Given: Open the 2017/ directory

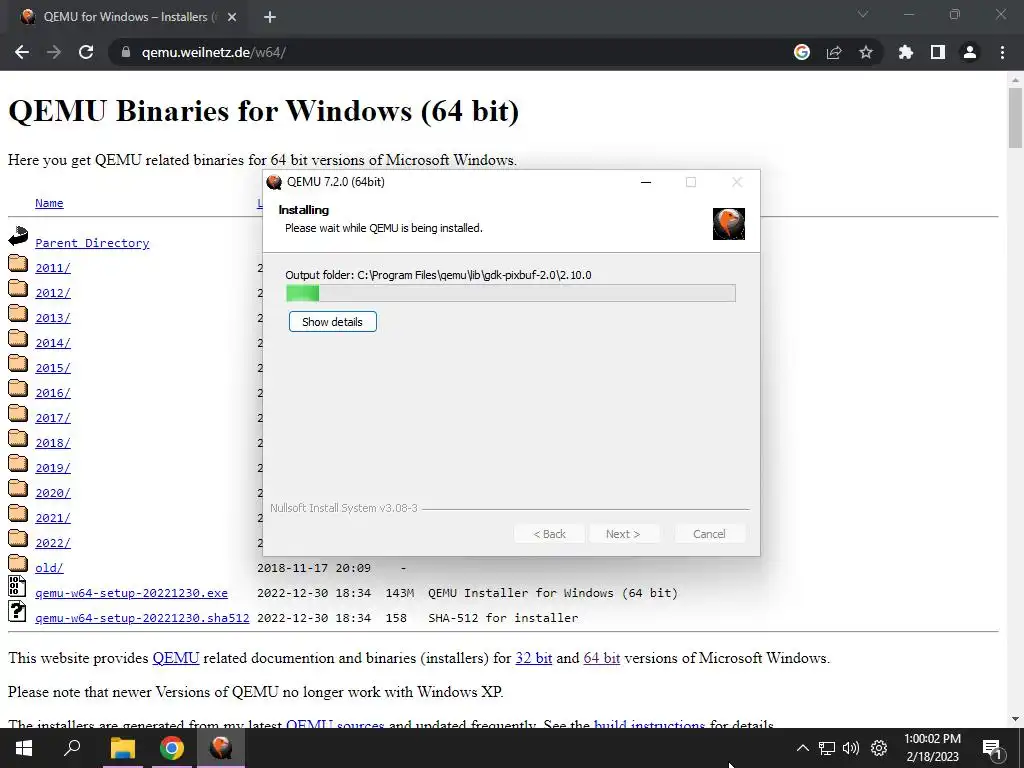Looking at the screenshot, I should (x=53, y=418).
